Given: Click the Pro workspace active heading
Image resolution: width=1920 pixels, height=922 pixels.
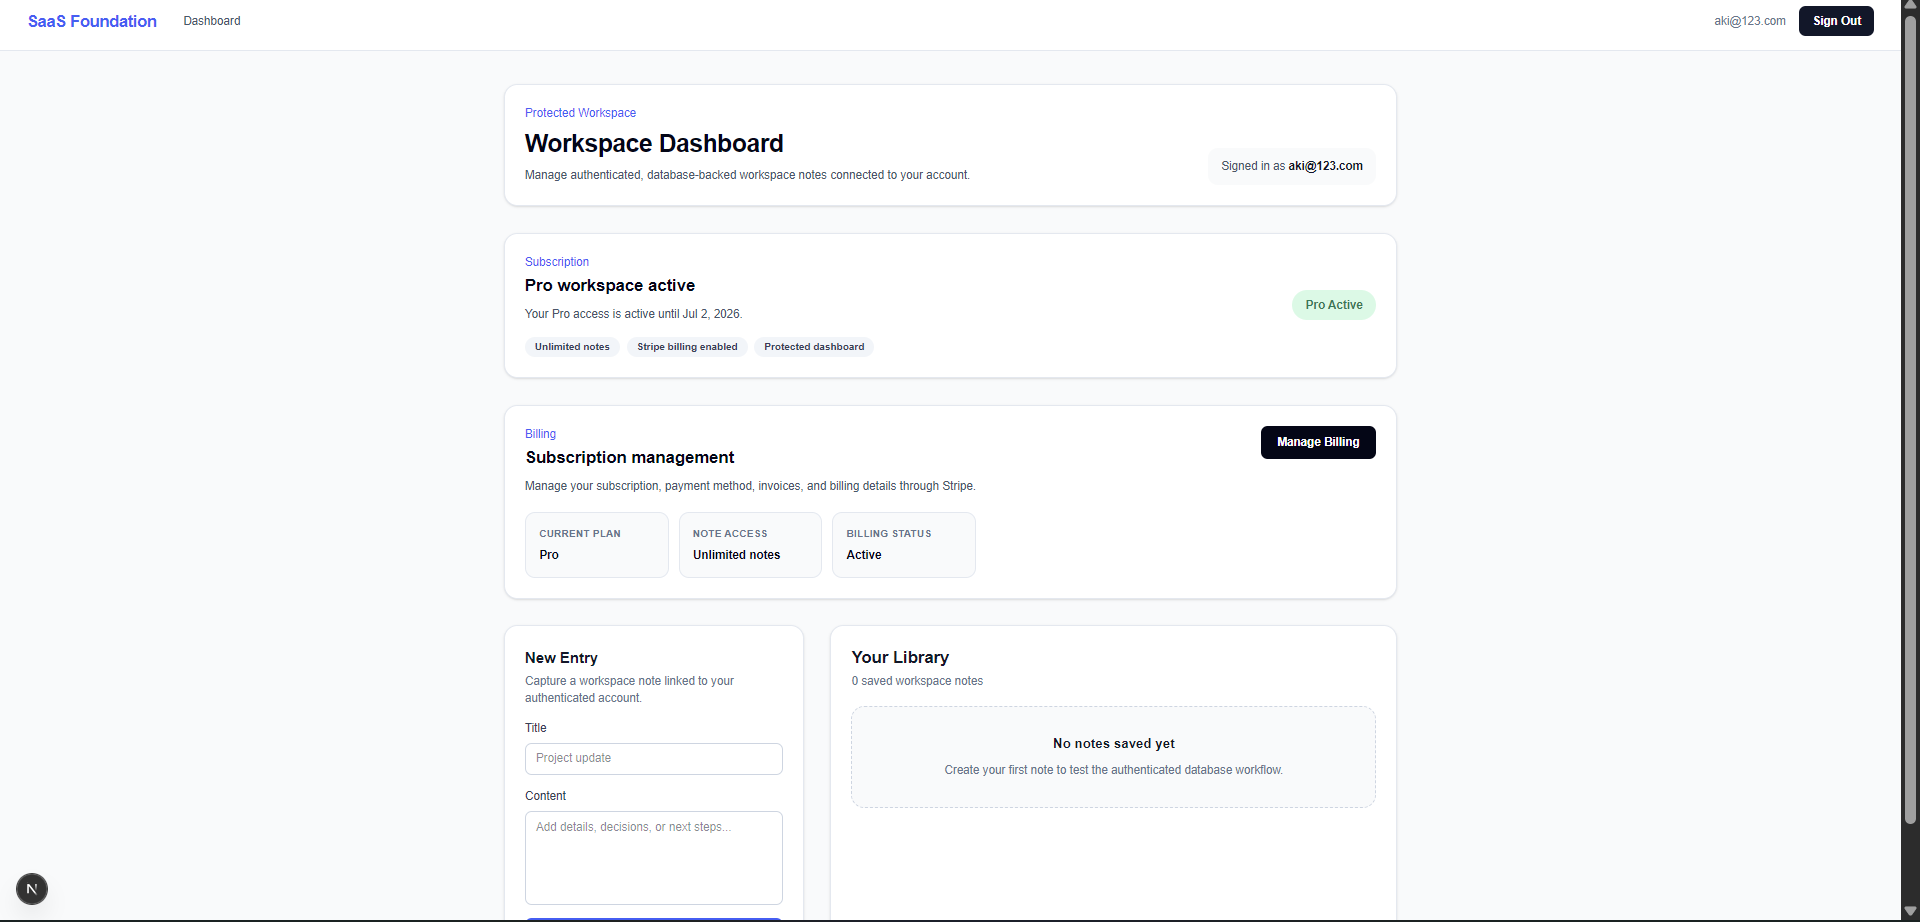Looking at the screenshot, I should point(610,286).
